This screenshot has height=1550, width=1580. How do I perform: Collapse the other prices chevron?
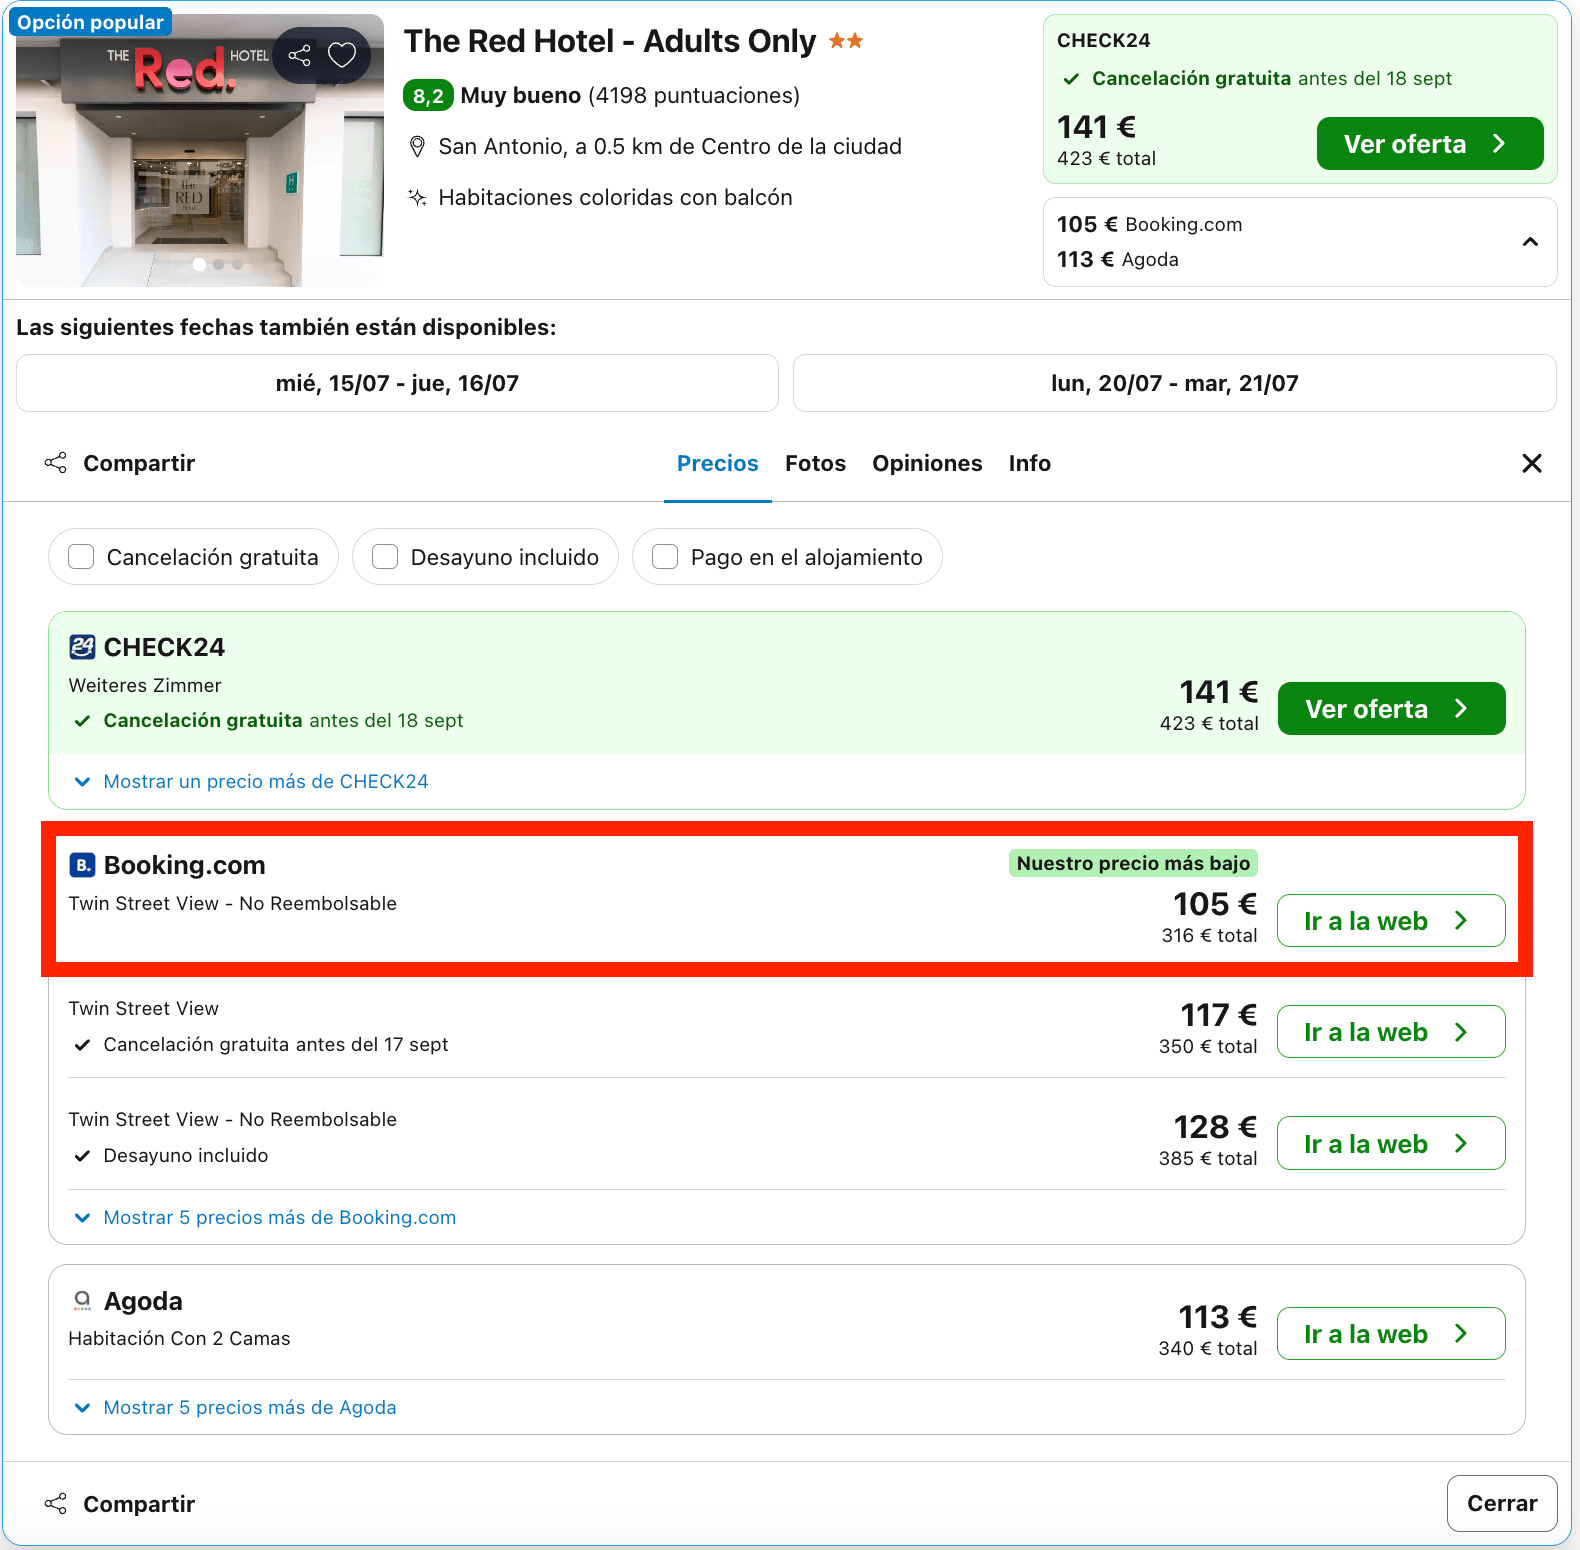point(1530,242)
